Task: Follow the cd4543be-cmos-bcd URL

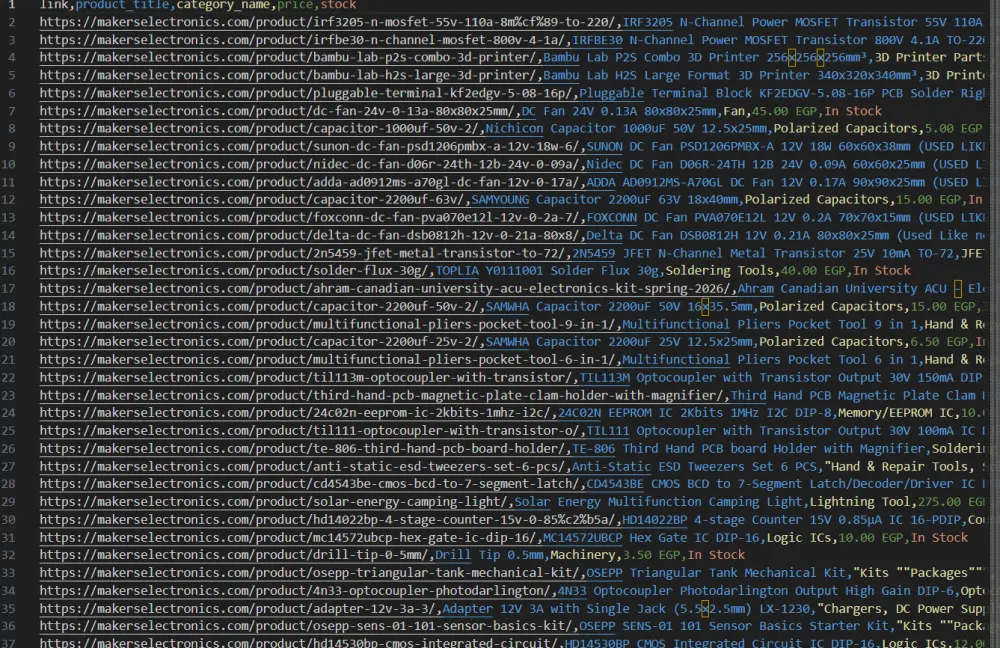Action: click(x=312, y=484)
